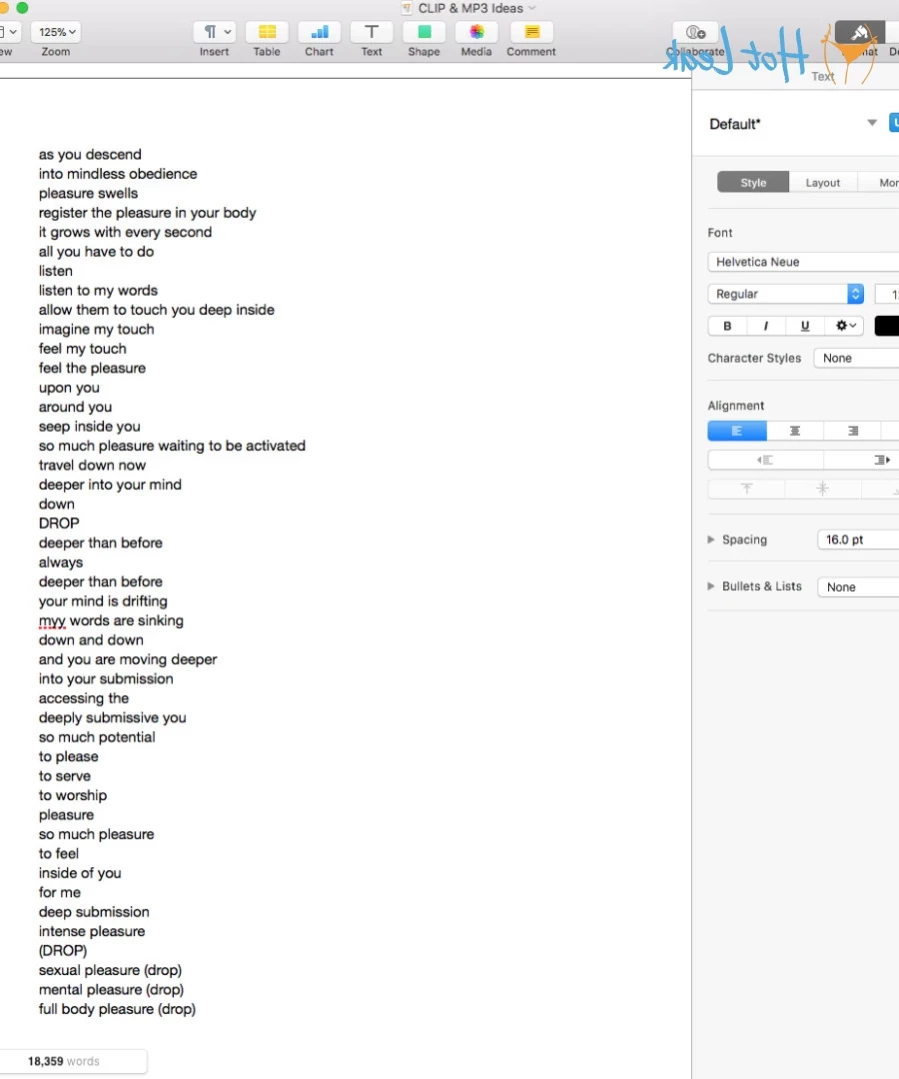This screenshot has width=899, height=1079.
Task: Toggle Bold formatting button
Action: [x=727, y=326]
